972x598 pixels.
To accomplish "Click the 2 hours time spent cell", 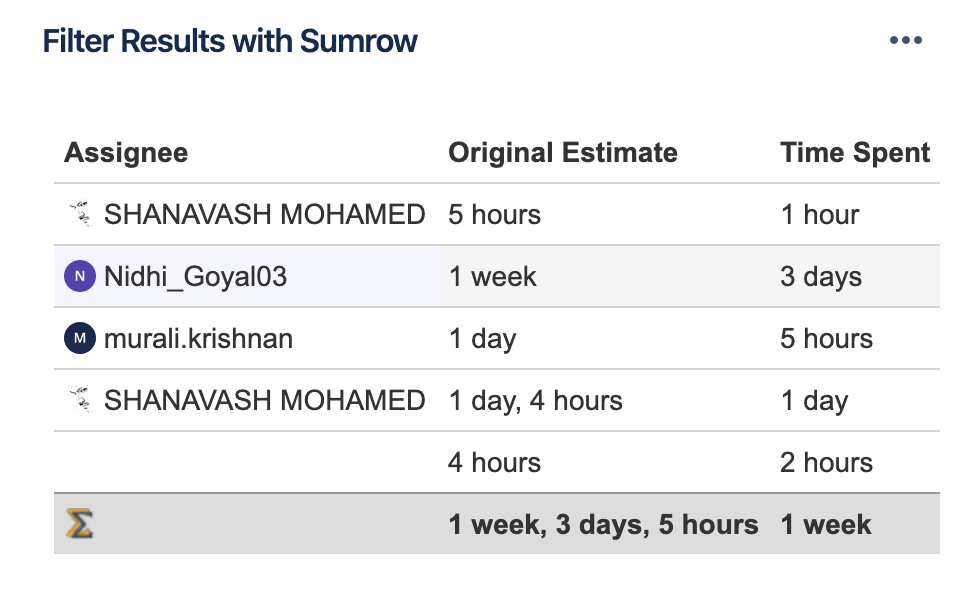I will [x=826, y=462].
